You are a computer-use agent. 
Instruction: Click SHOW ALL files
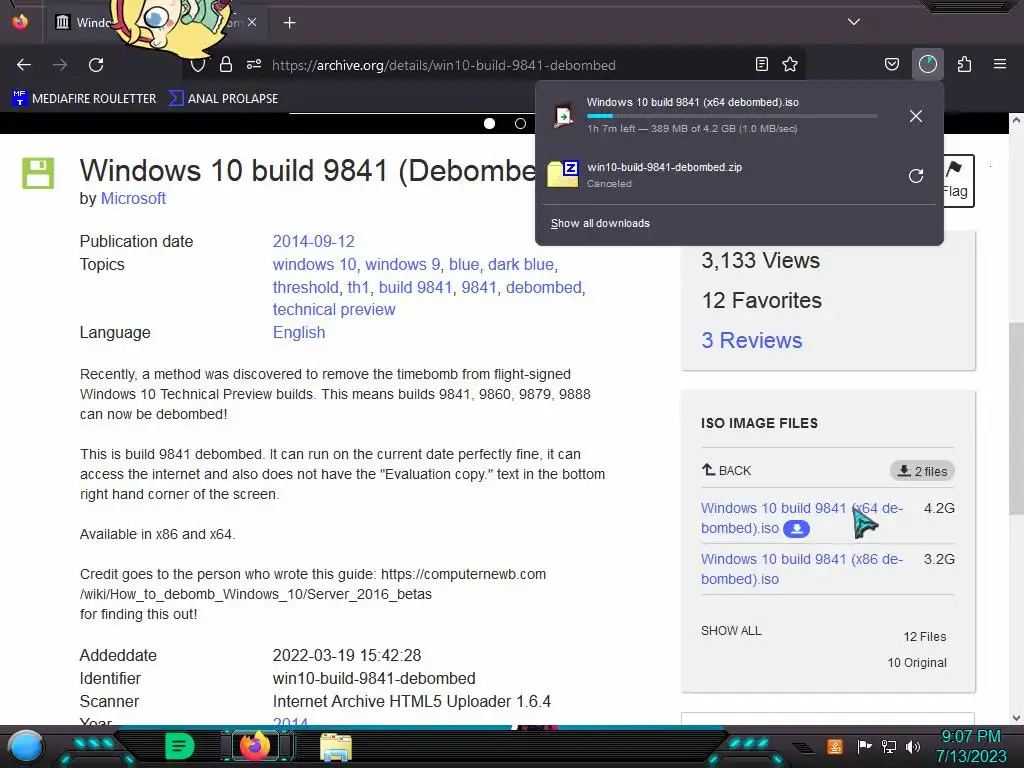click(731, 631)
